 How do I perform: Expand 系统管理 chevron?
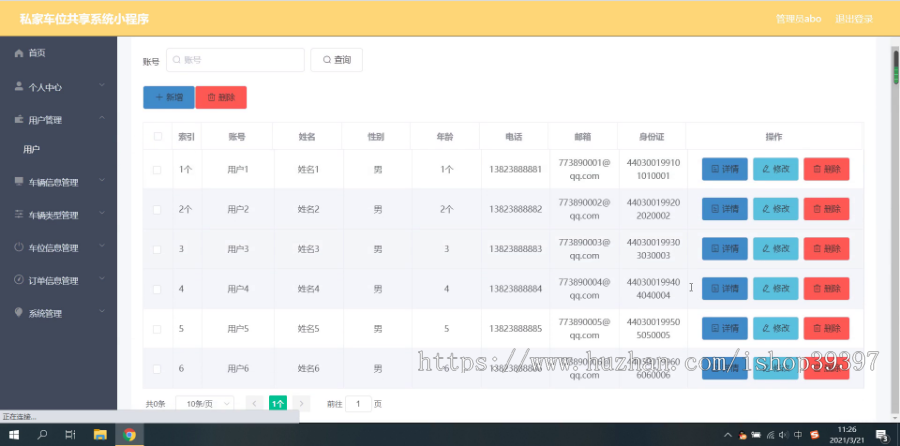pyautogui.click(x=102, y=312)
